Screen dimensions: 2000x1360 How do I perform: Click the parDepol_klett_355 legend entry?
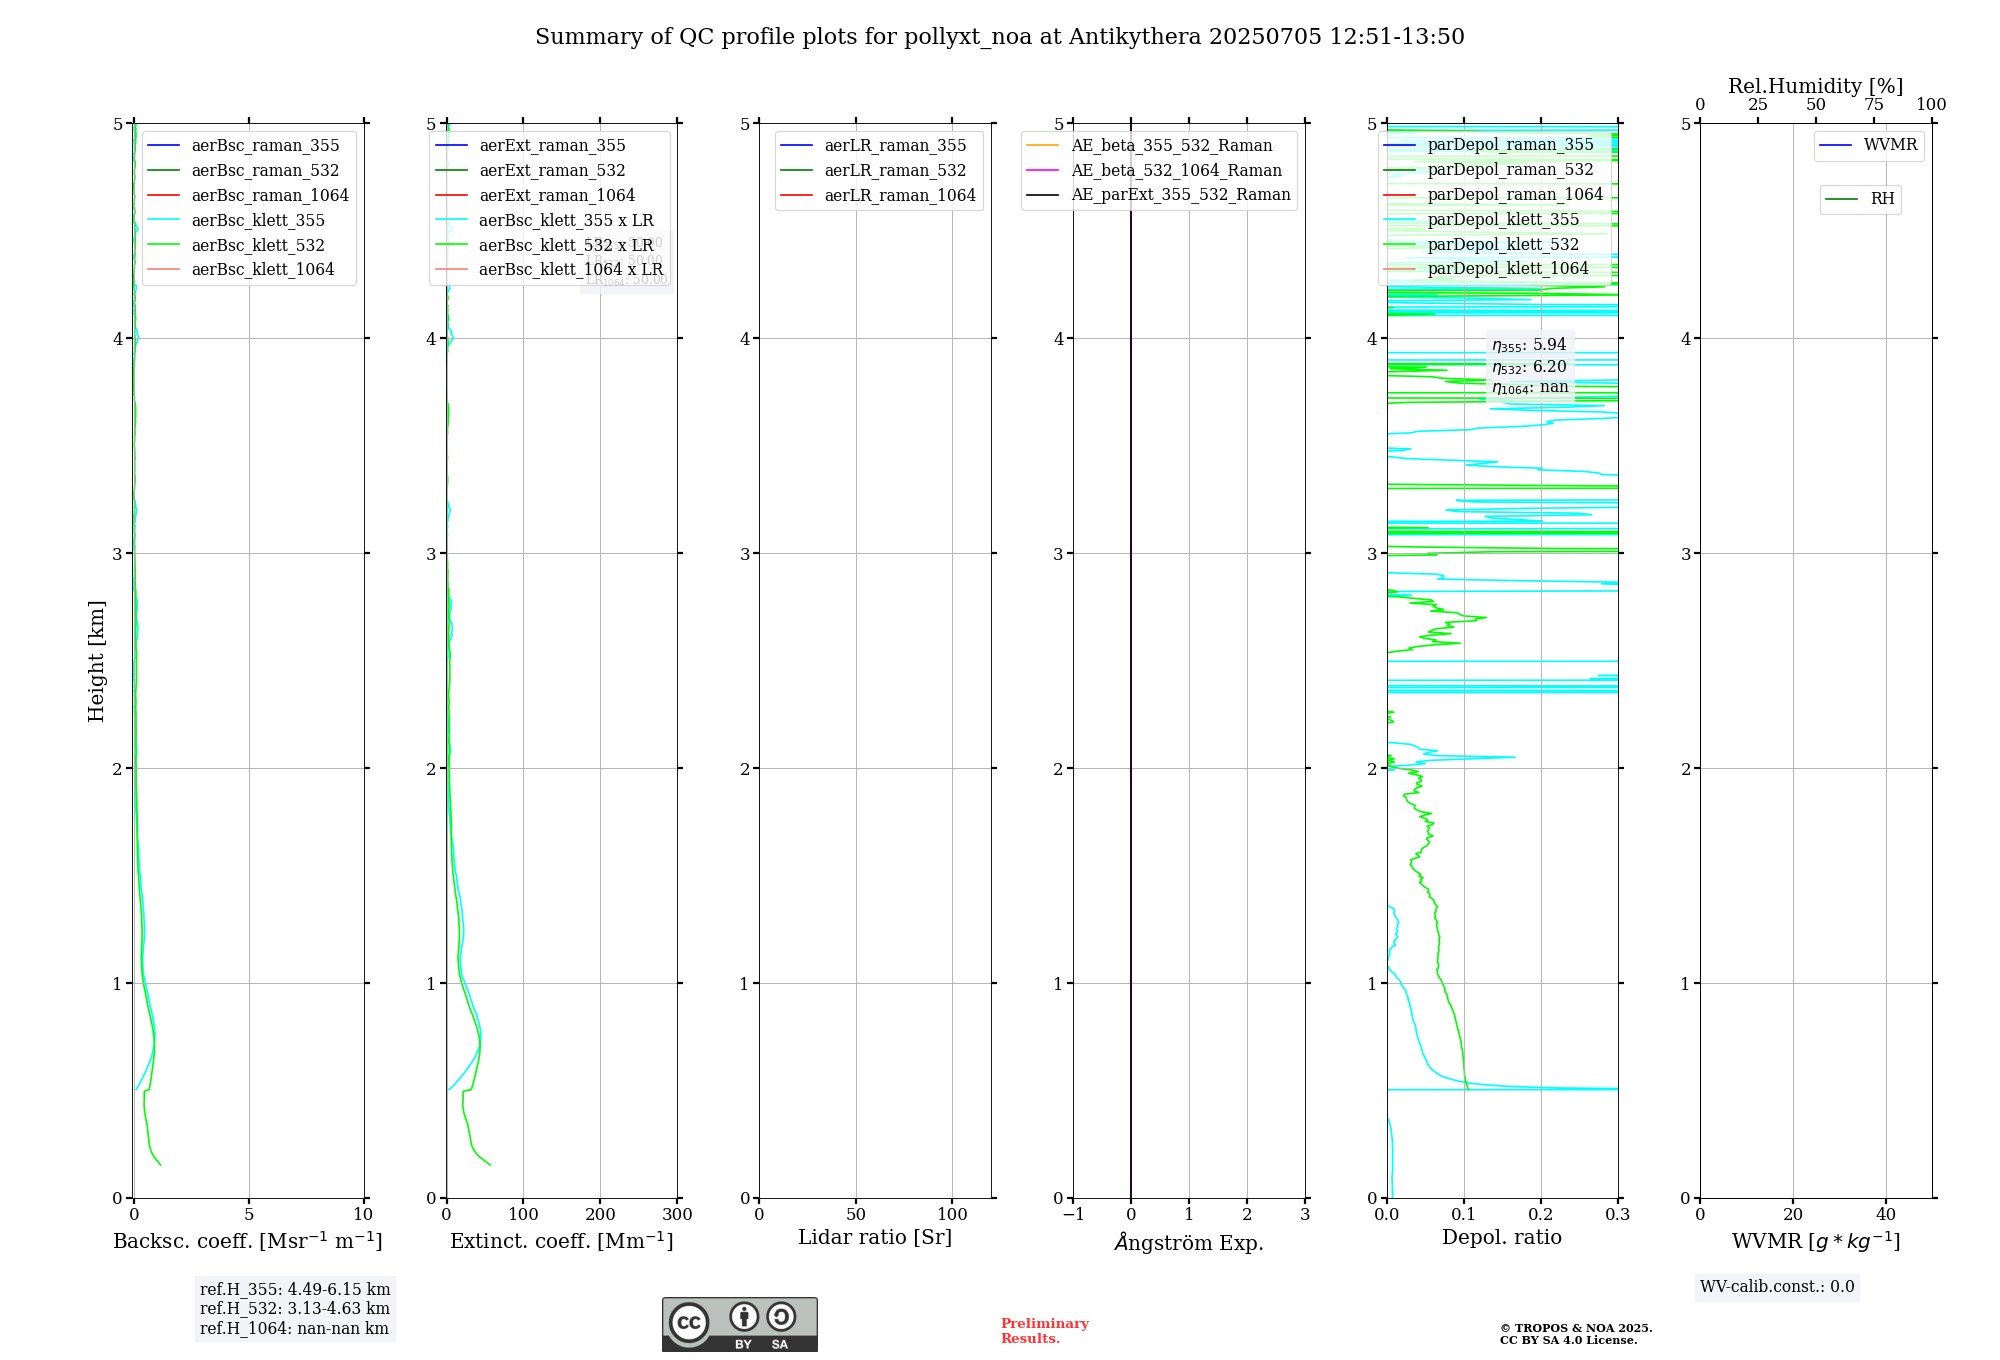1503,220
